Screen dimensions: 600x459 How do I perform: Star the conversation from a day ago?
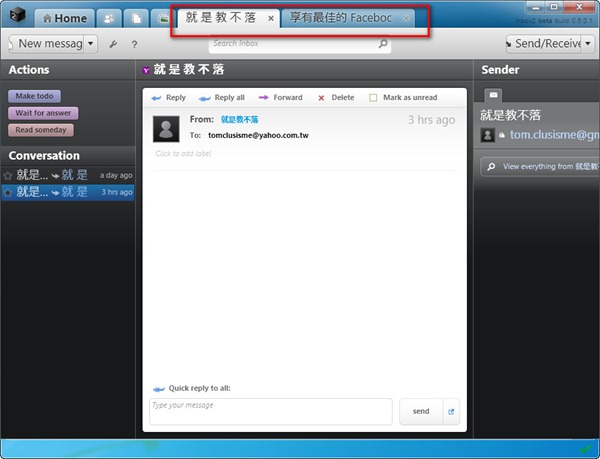click(8, 176)
